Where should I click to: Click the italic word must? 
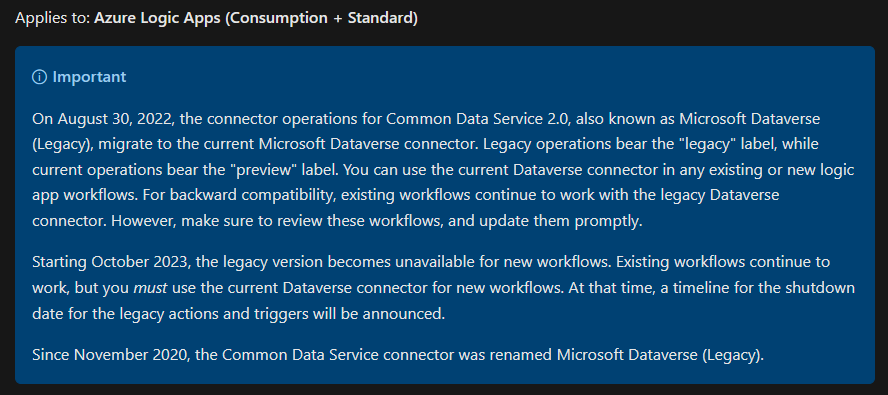click(x=150, y=288)
